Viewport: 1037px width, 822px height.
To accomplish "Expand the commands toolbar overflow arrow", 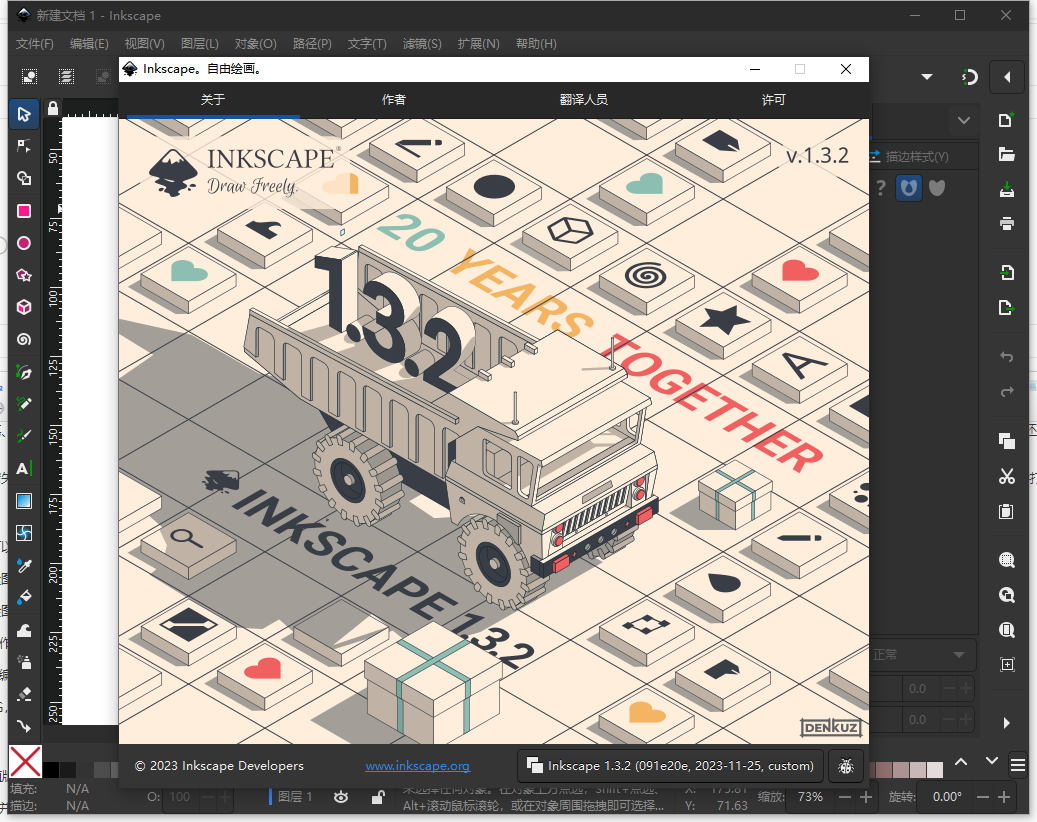I will click(1007, 723).
